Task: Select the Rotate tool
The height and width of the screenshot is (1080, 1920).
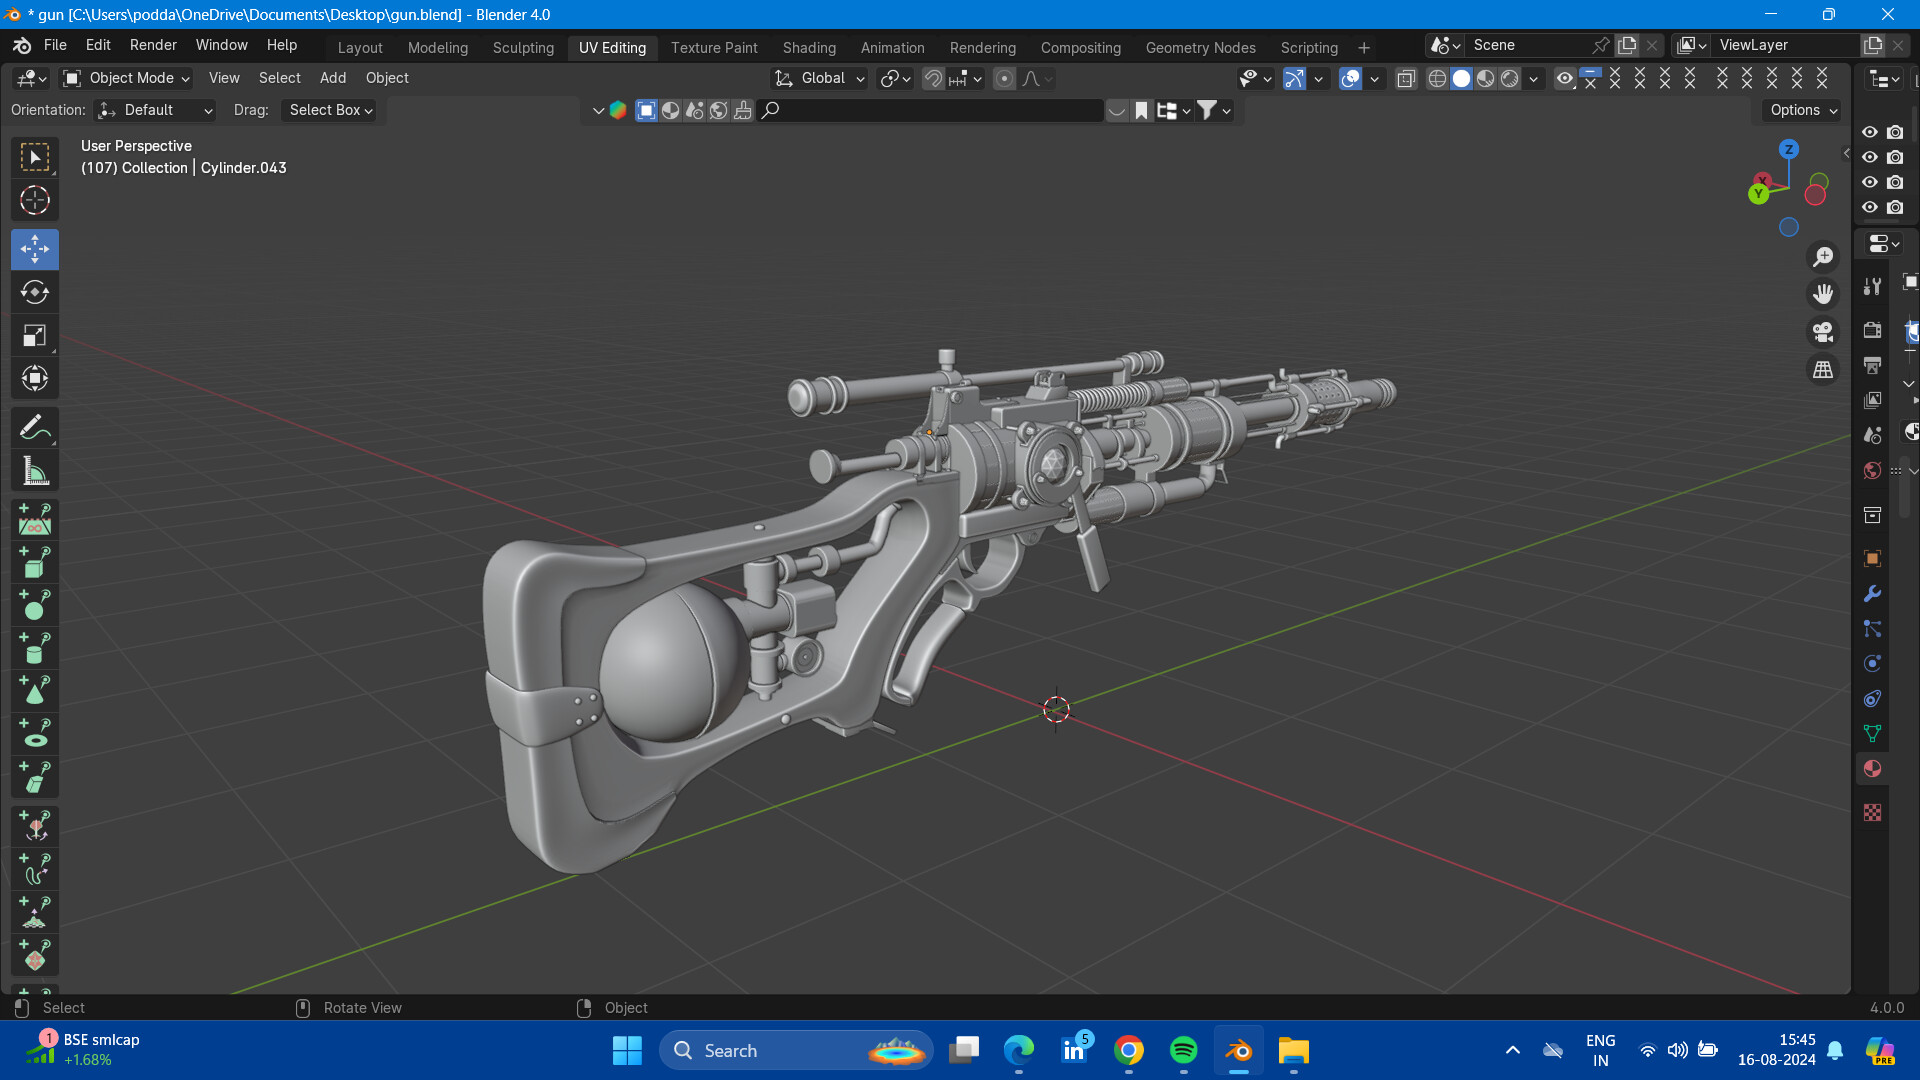Action: pyautogui.click(x=35, y=292)
